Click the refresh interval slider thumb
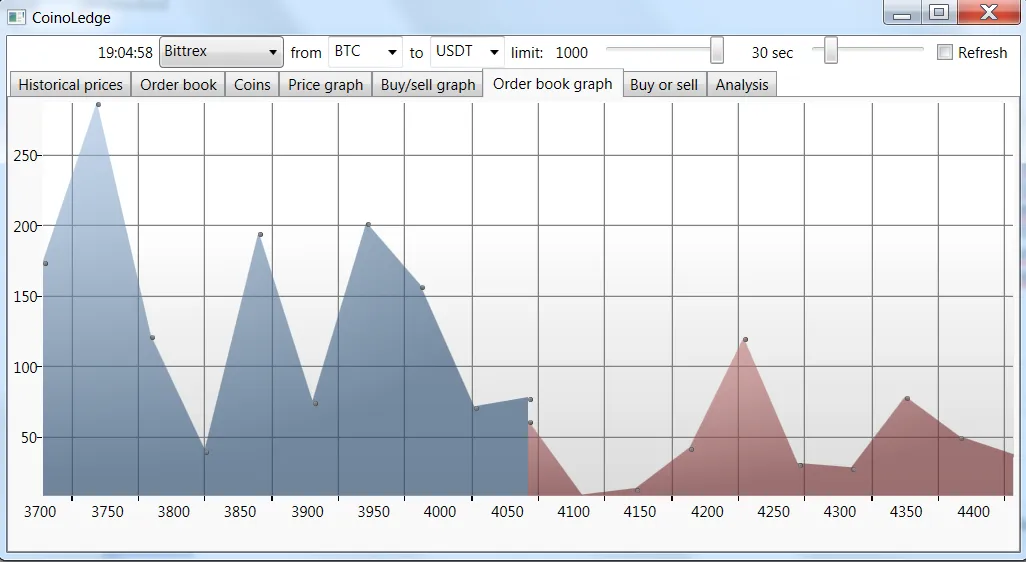The width and height of the screenshot is (1026, 562). [x=831, y=50]
